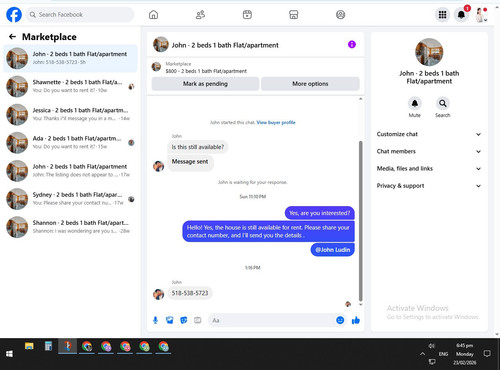Click the 'Is this still available?' message
Screen dimensions: 500x370
click(198, 147)
